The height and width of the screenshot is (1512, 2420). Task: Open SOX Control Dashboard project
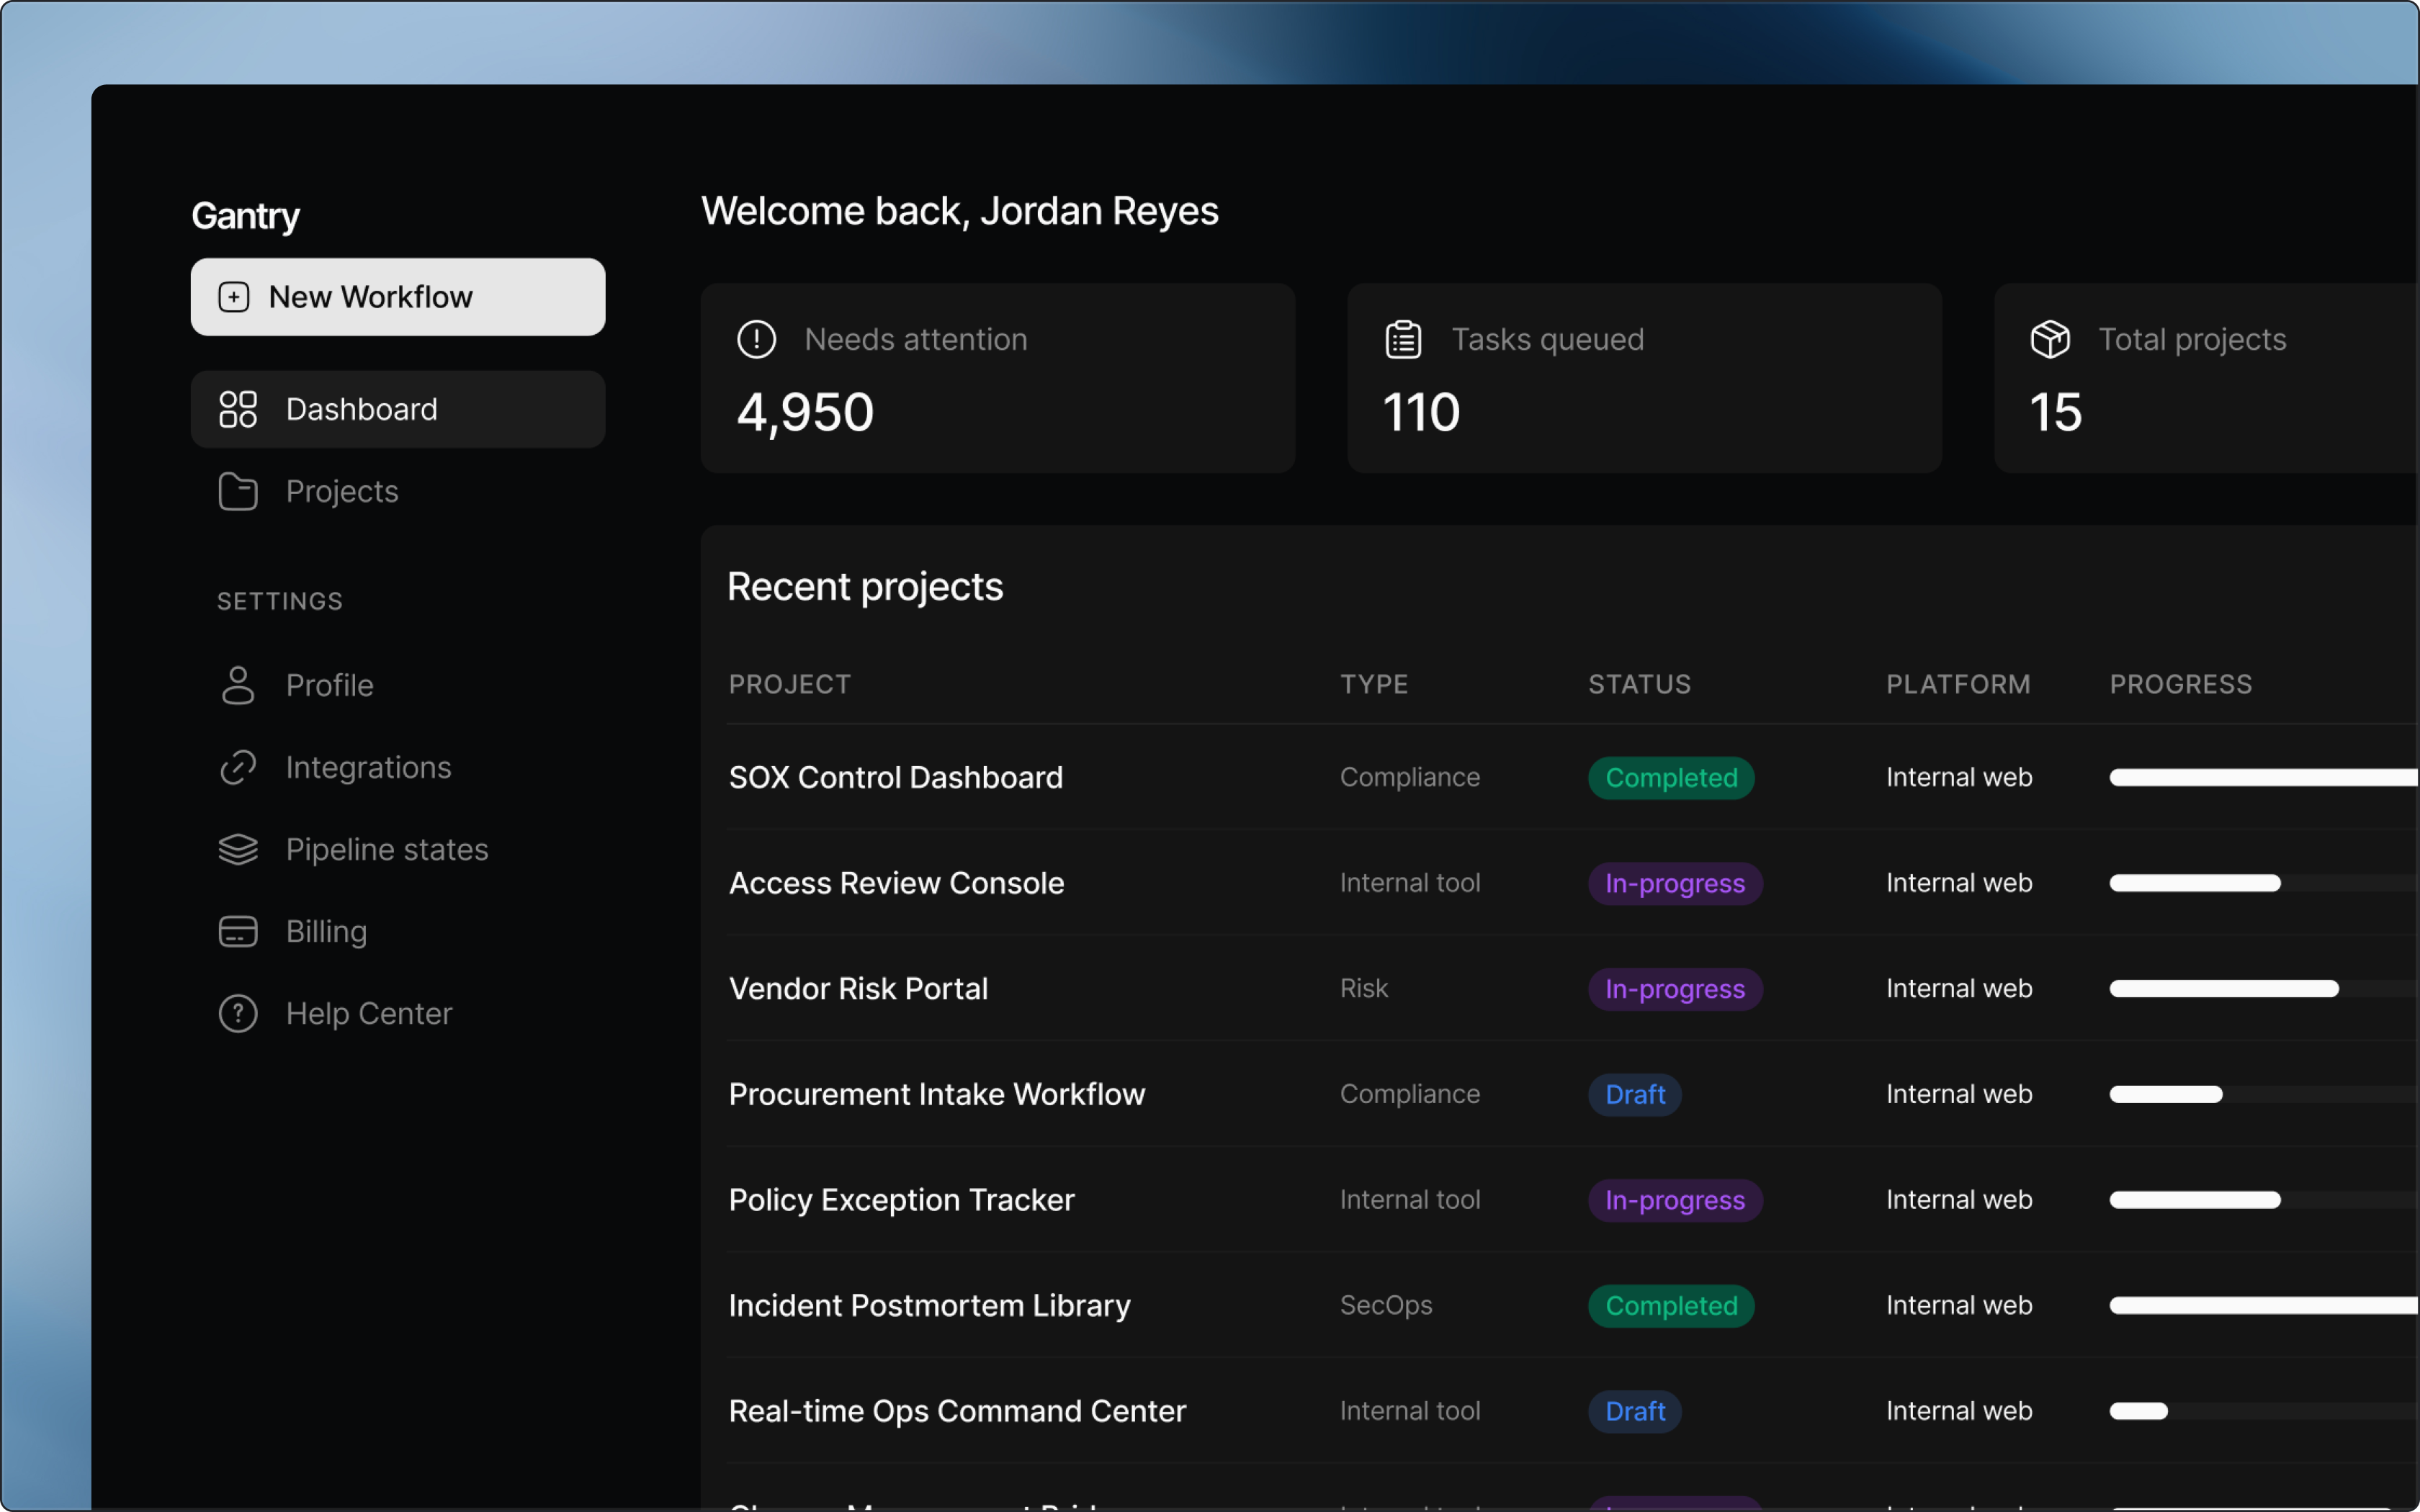[x=896, y=777]
